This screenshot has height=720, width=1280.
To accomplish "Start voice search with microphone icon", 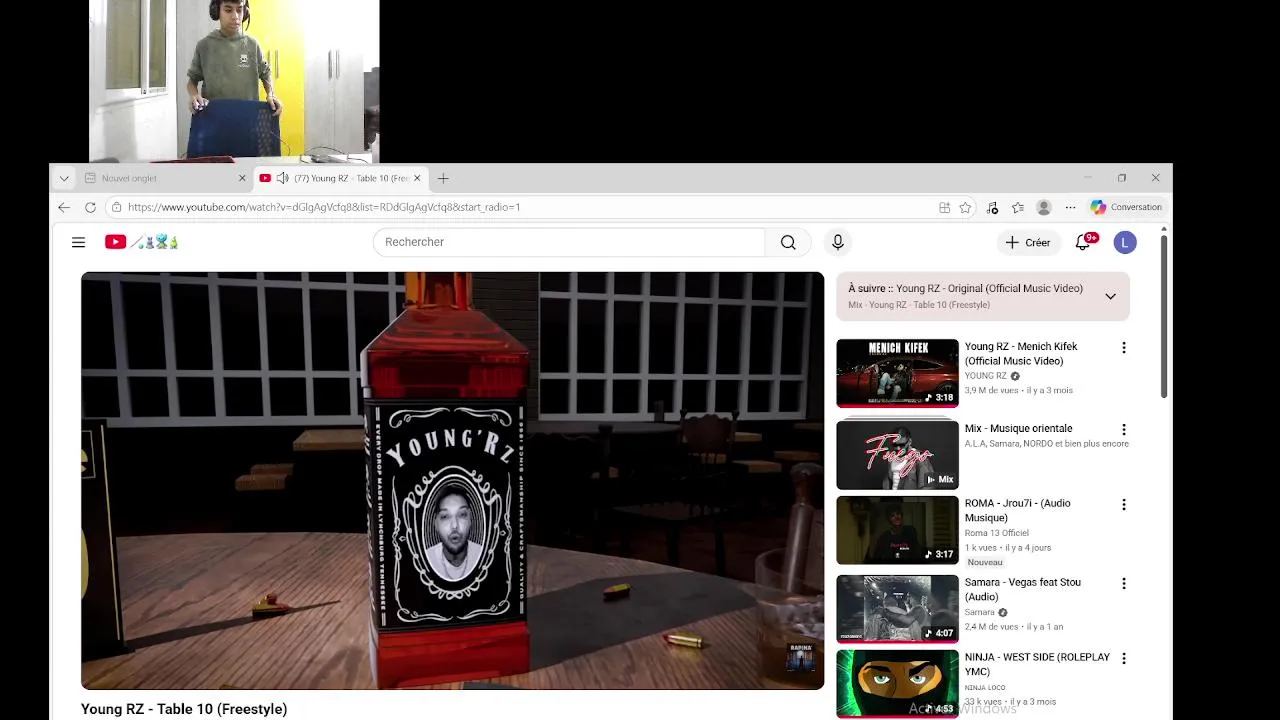I will (x=838, y=242).
